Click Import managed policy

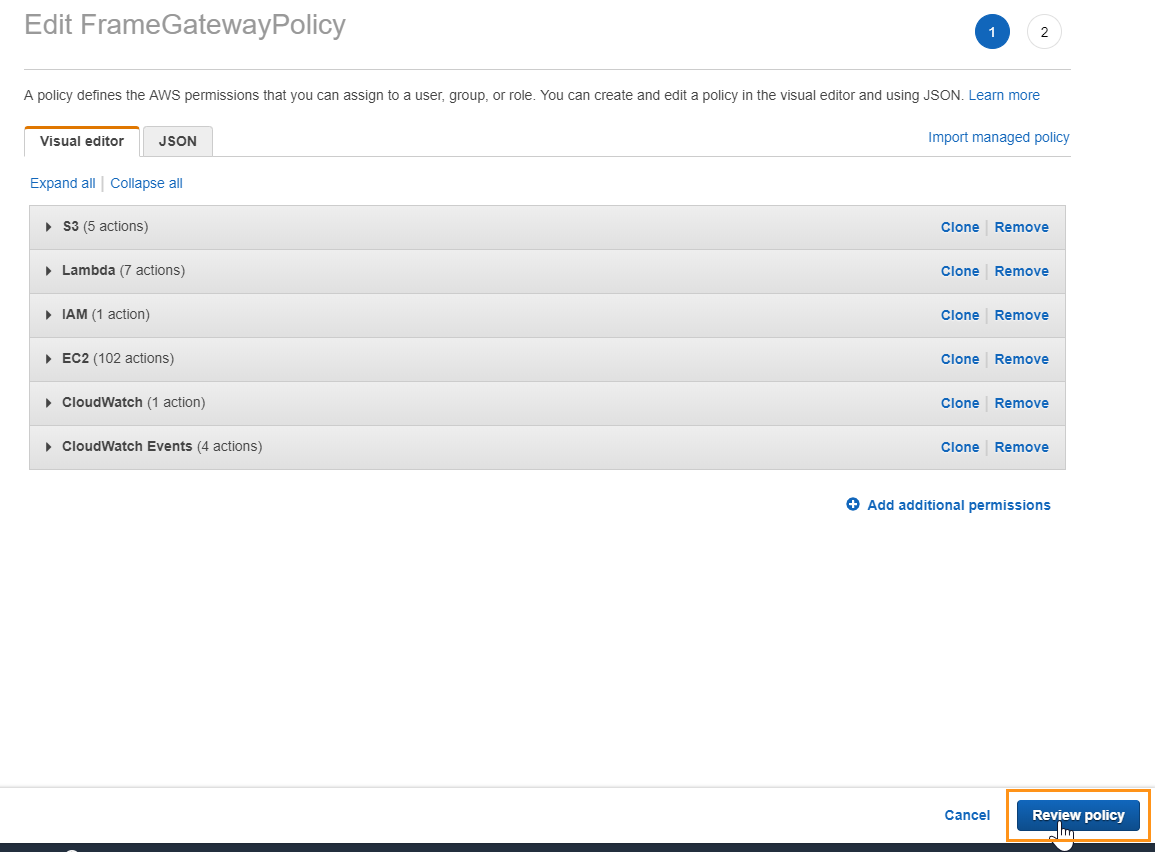pos(998,137)
